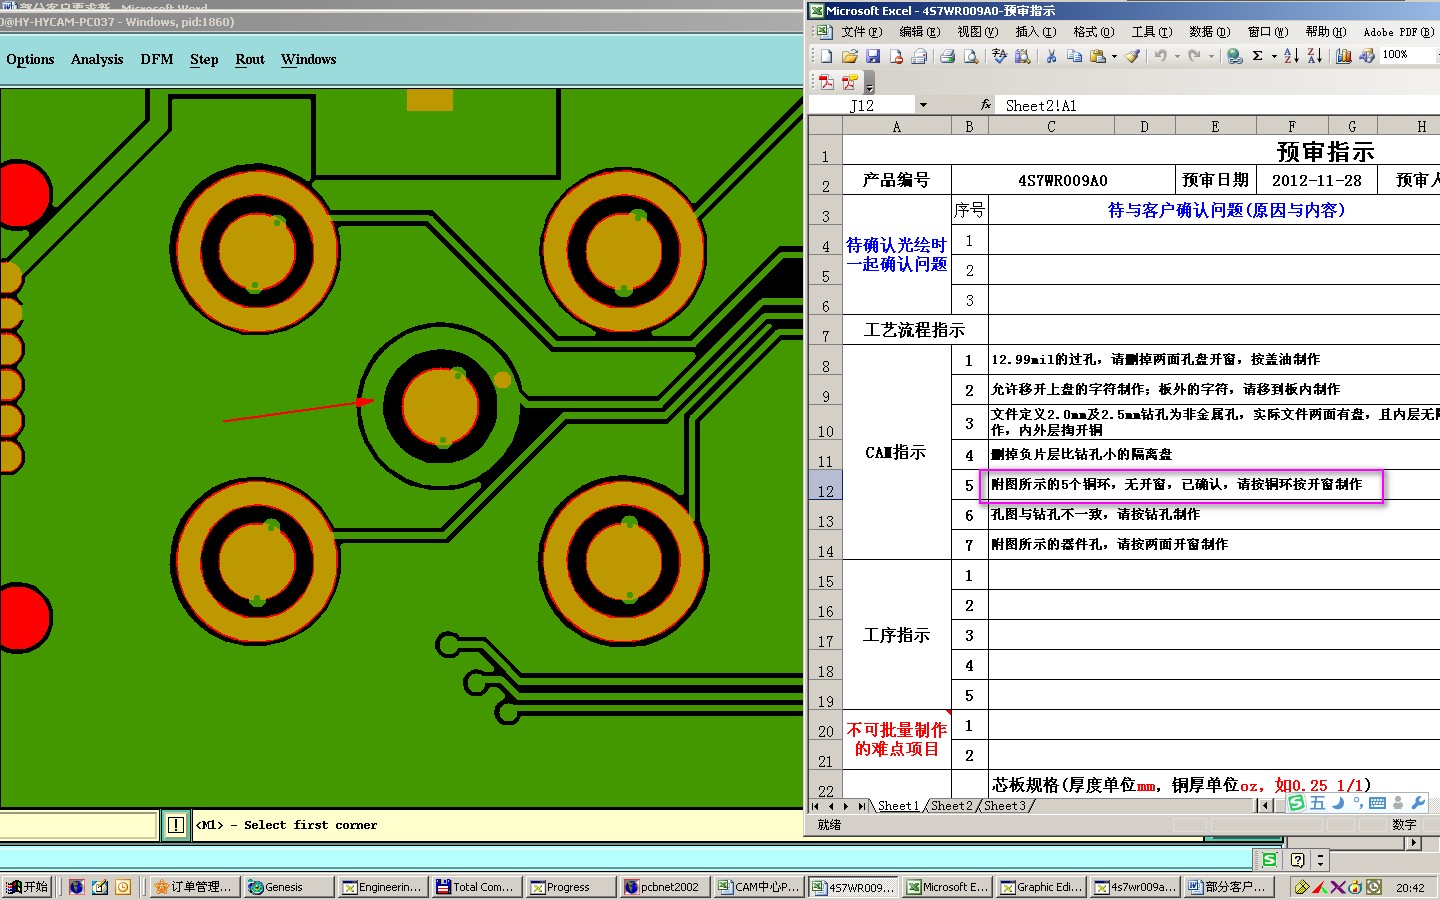Viewport: 1440px width, 900px height.
Task: Create a new workbook in Excel
Action: [826, 56]
